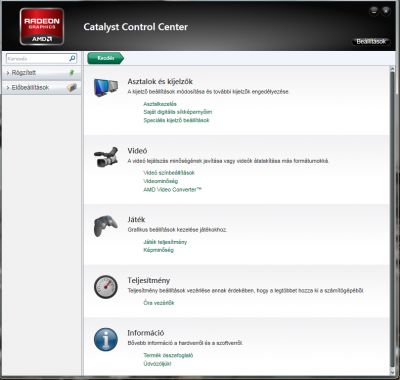Click the blue info icon for Információ
The width and height of the screenshot is (400, 380).
click(106, 339)
